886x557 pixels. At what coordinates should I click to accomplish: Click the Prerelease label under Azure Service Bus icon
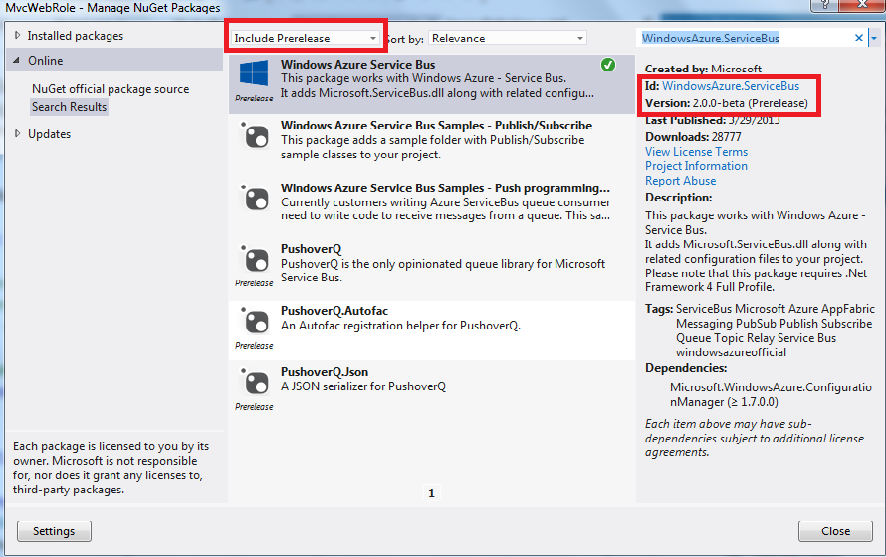click(x=254, y=98)
